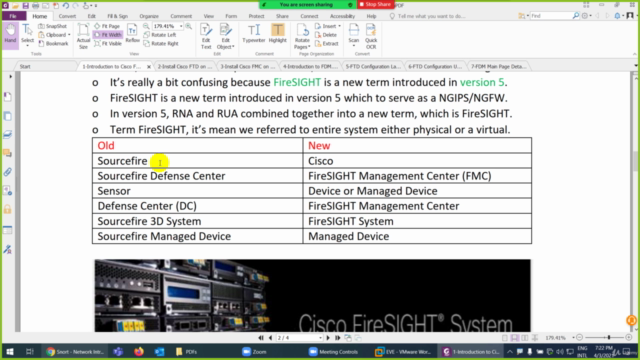The width and height of the screenshot is (640, 360).
Task: Click the zoom in circle button in status bar
Action: tap(629, 338)
